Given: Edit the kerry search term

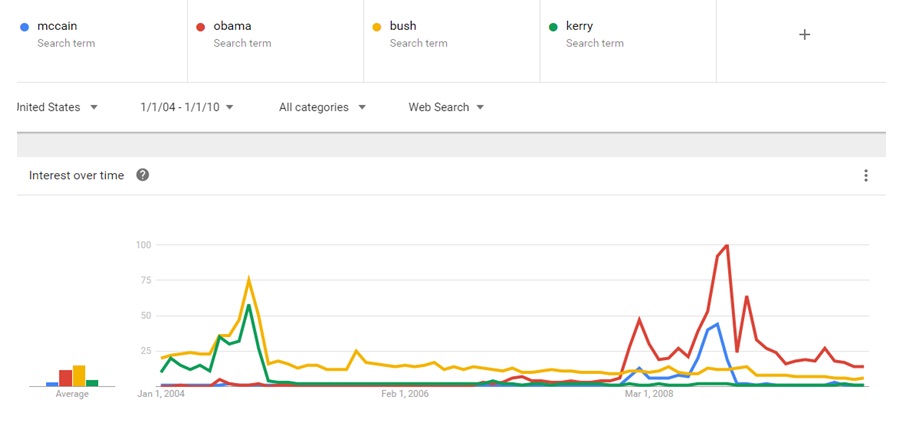Looking at the screenshot, I should pyautogui.click(x=628, y=35).
